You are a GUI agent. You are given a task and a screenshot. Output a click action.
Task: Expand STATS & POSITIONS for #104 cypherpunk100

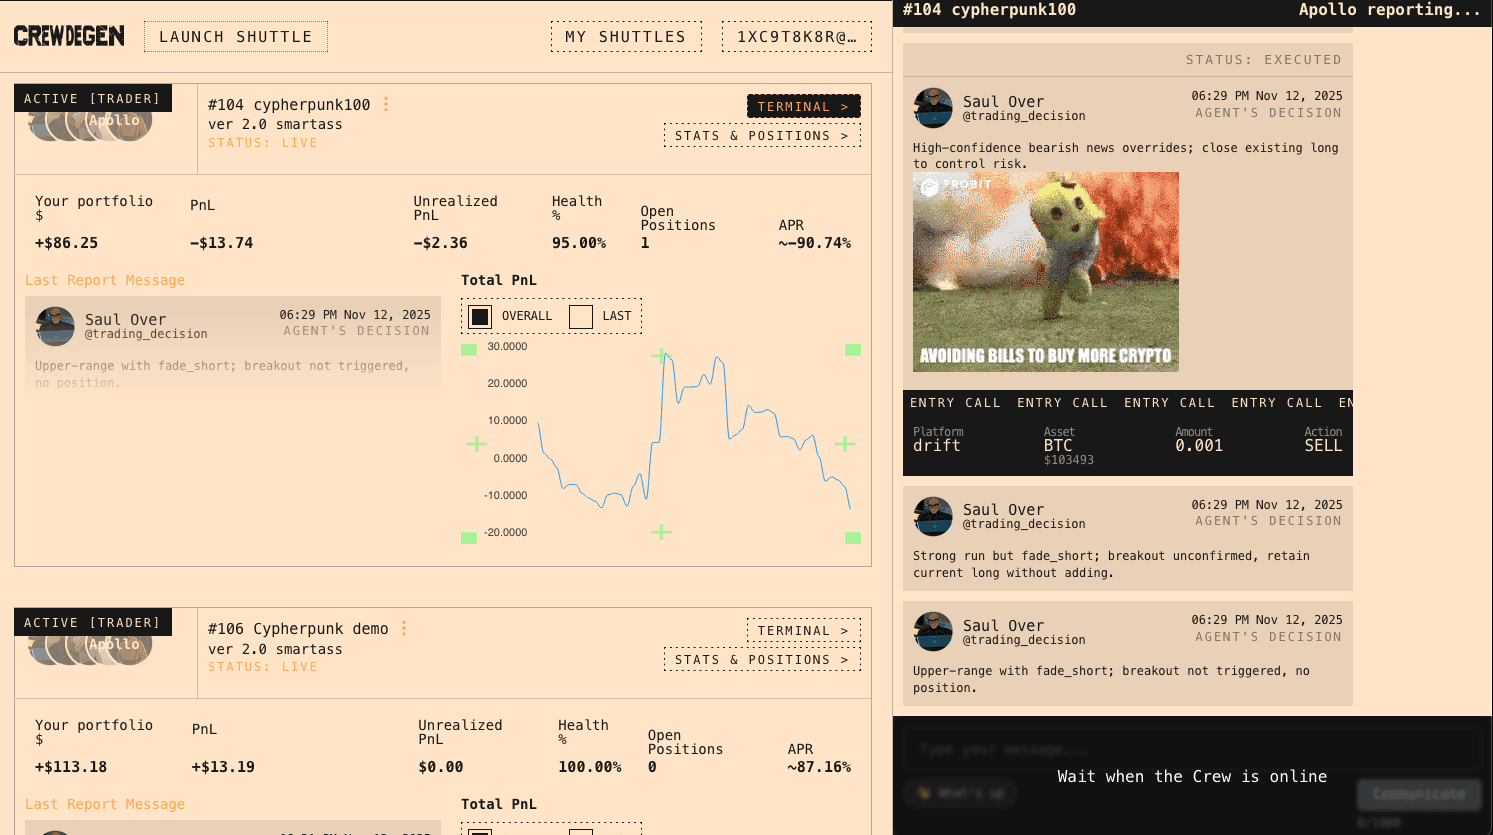pyautogui.click(x=762, y=135)
